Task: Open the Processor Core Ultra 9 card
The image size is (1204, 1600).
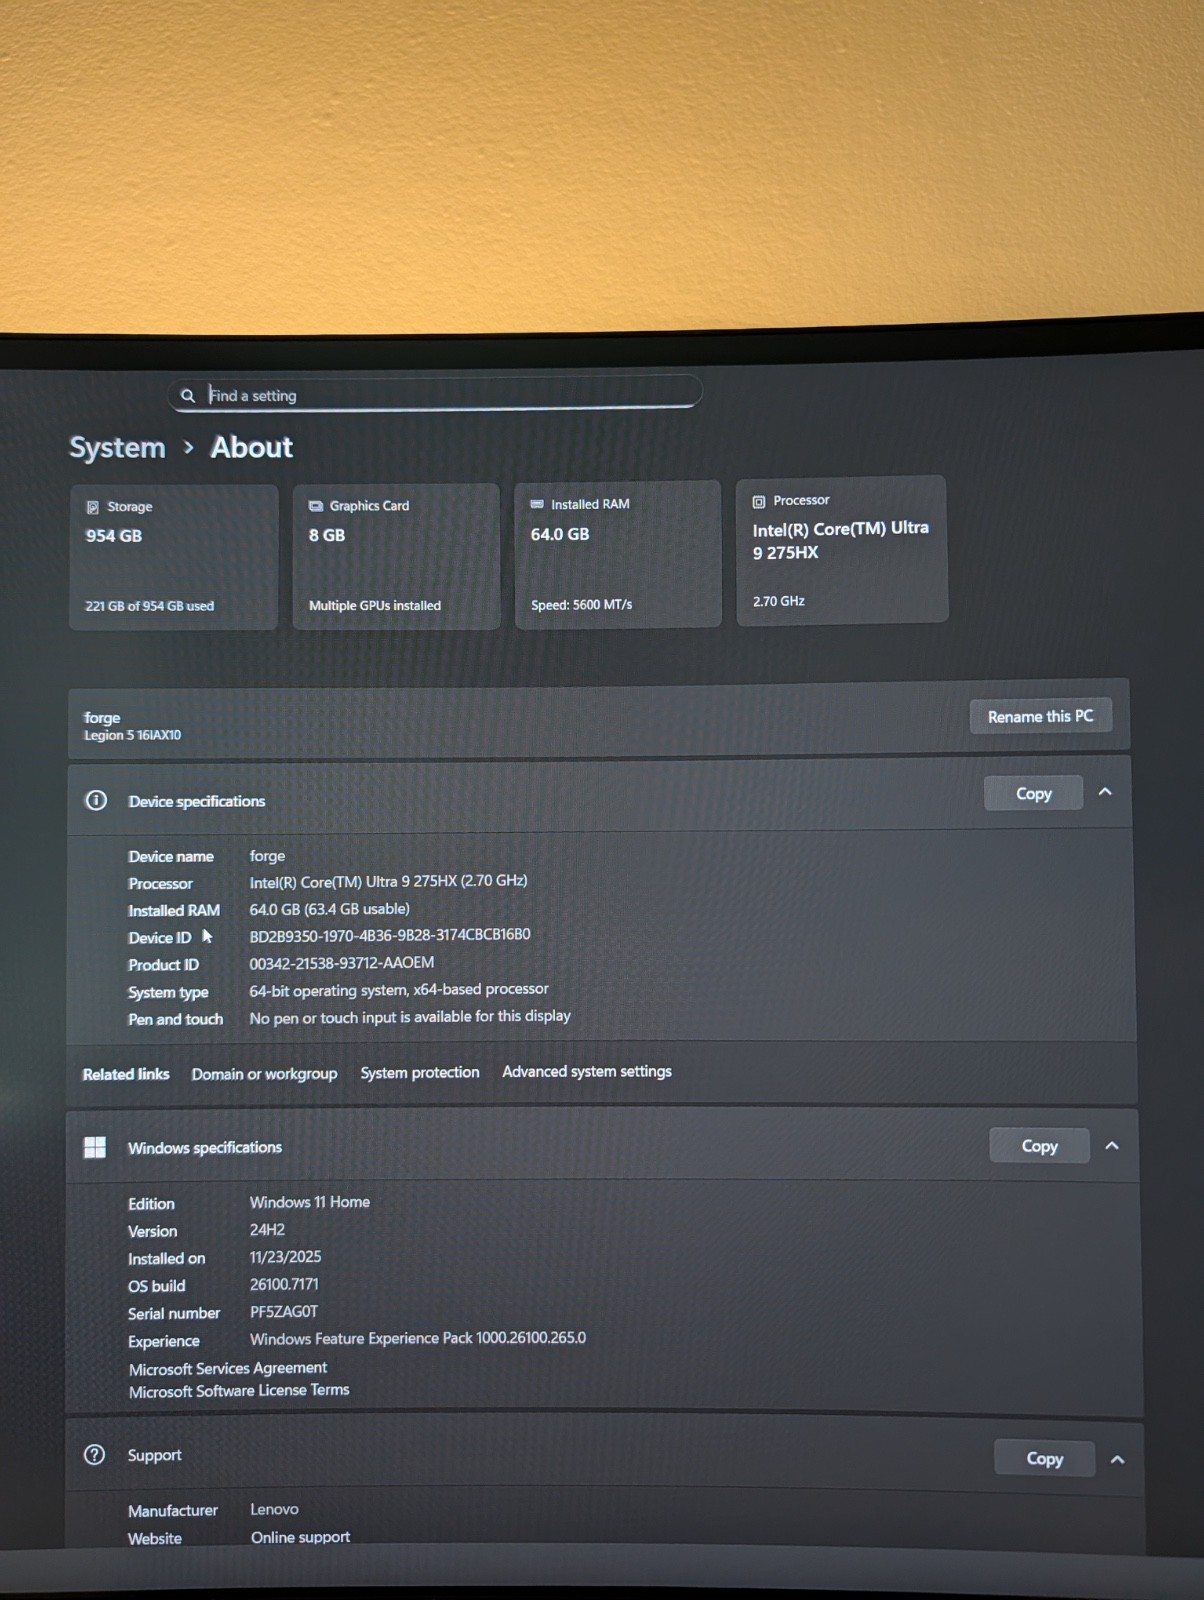Action: [x=842, y=550]
